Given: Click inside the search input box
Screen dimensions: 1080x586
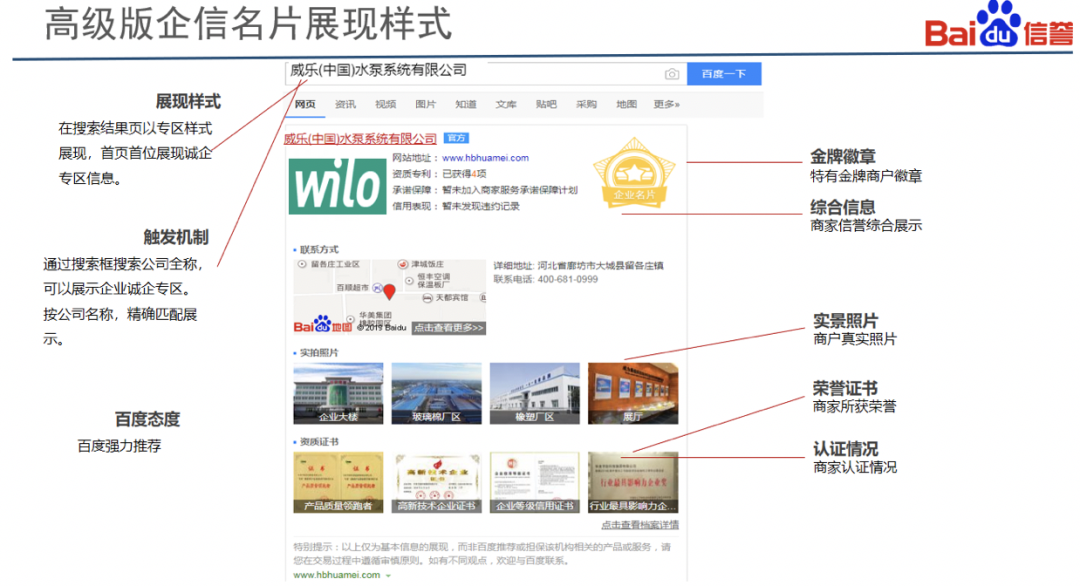Looking at the screenshot, I should click(470, 72).
